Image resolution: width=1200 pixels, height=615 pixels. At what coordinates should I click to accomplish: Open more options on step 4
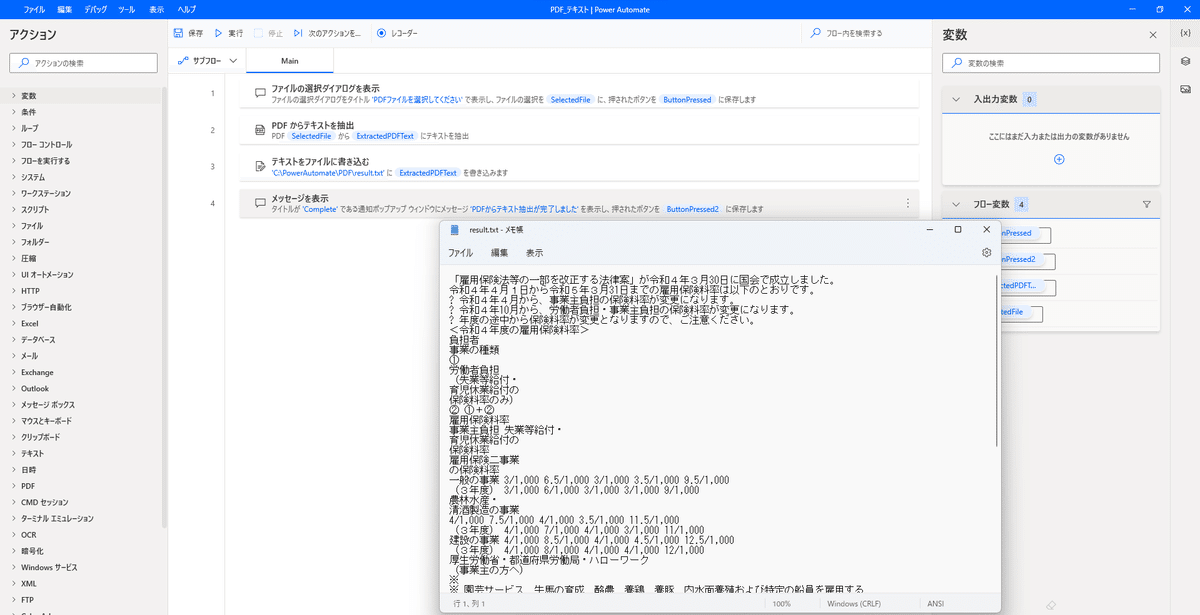(907, 203)
